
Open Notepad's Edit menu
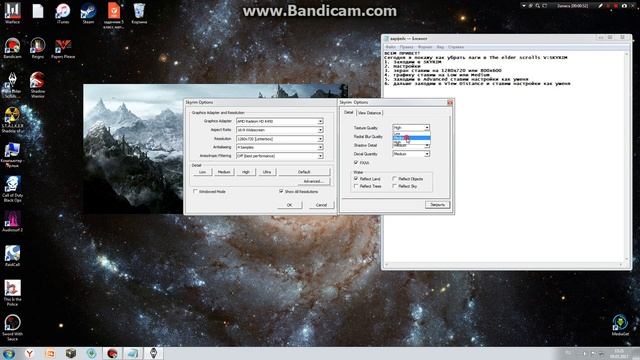click(x=407, y=47)
